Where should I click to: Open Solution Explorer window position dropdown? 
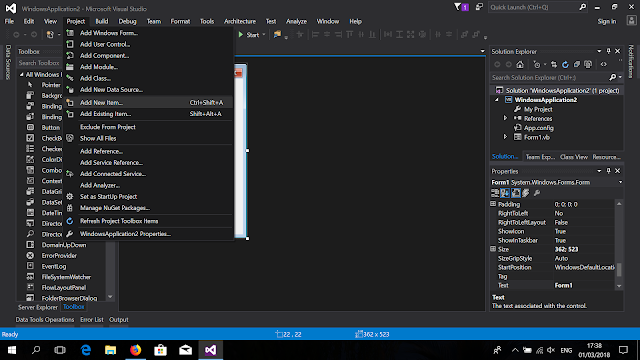coord(599,51)
